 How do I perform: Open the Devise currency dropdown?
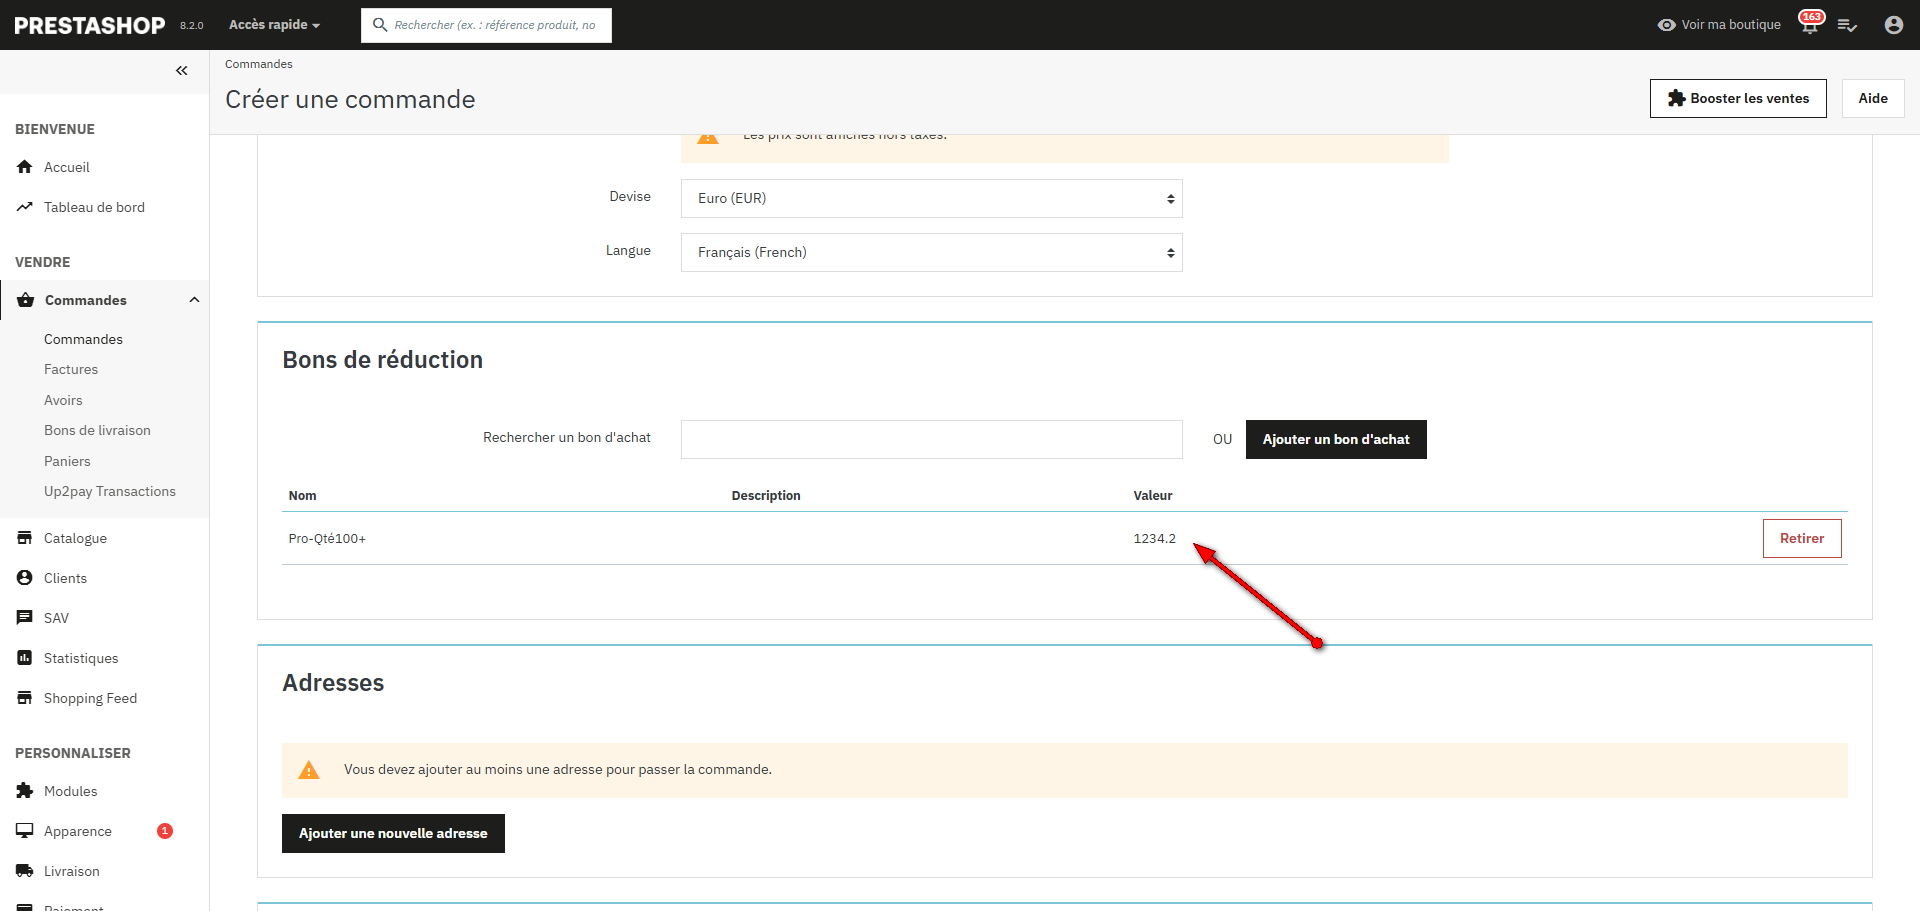click(932, 198)
